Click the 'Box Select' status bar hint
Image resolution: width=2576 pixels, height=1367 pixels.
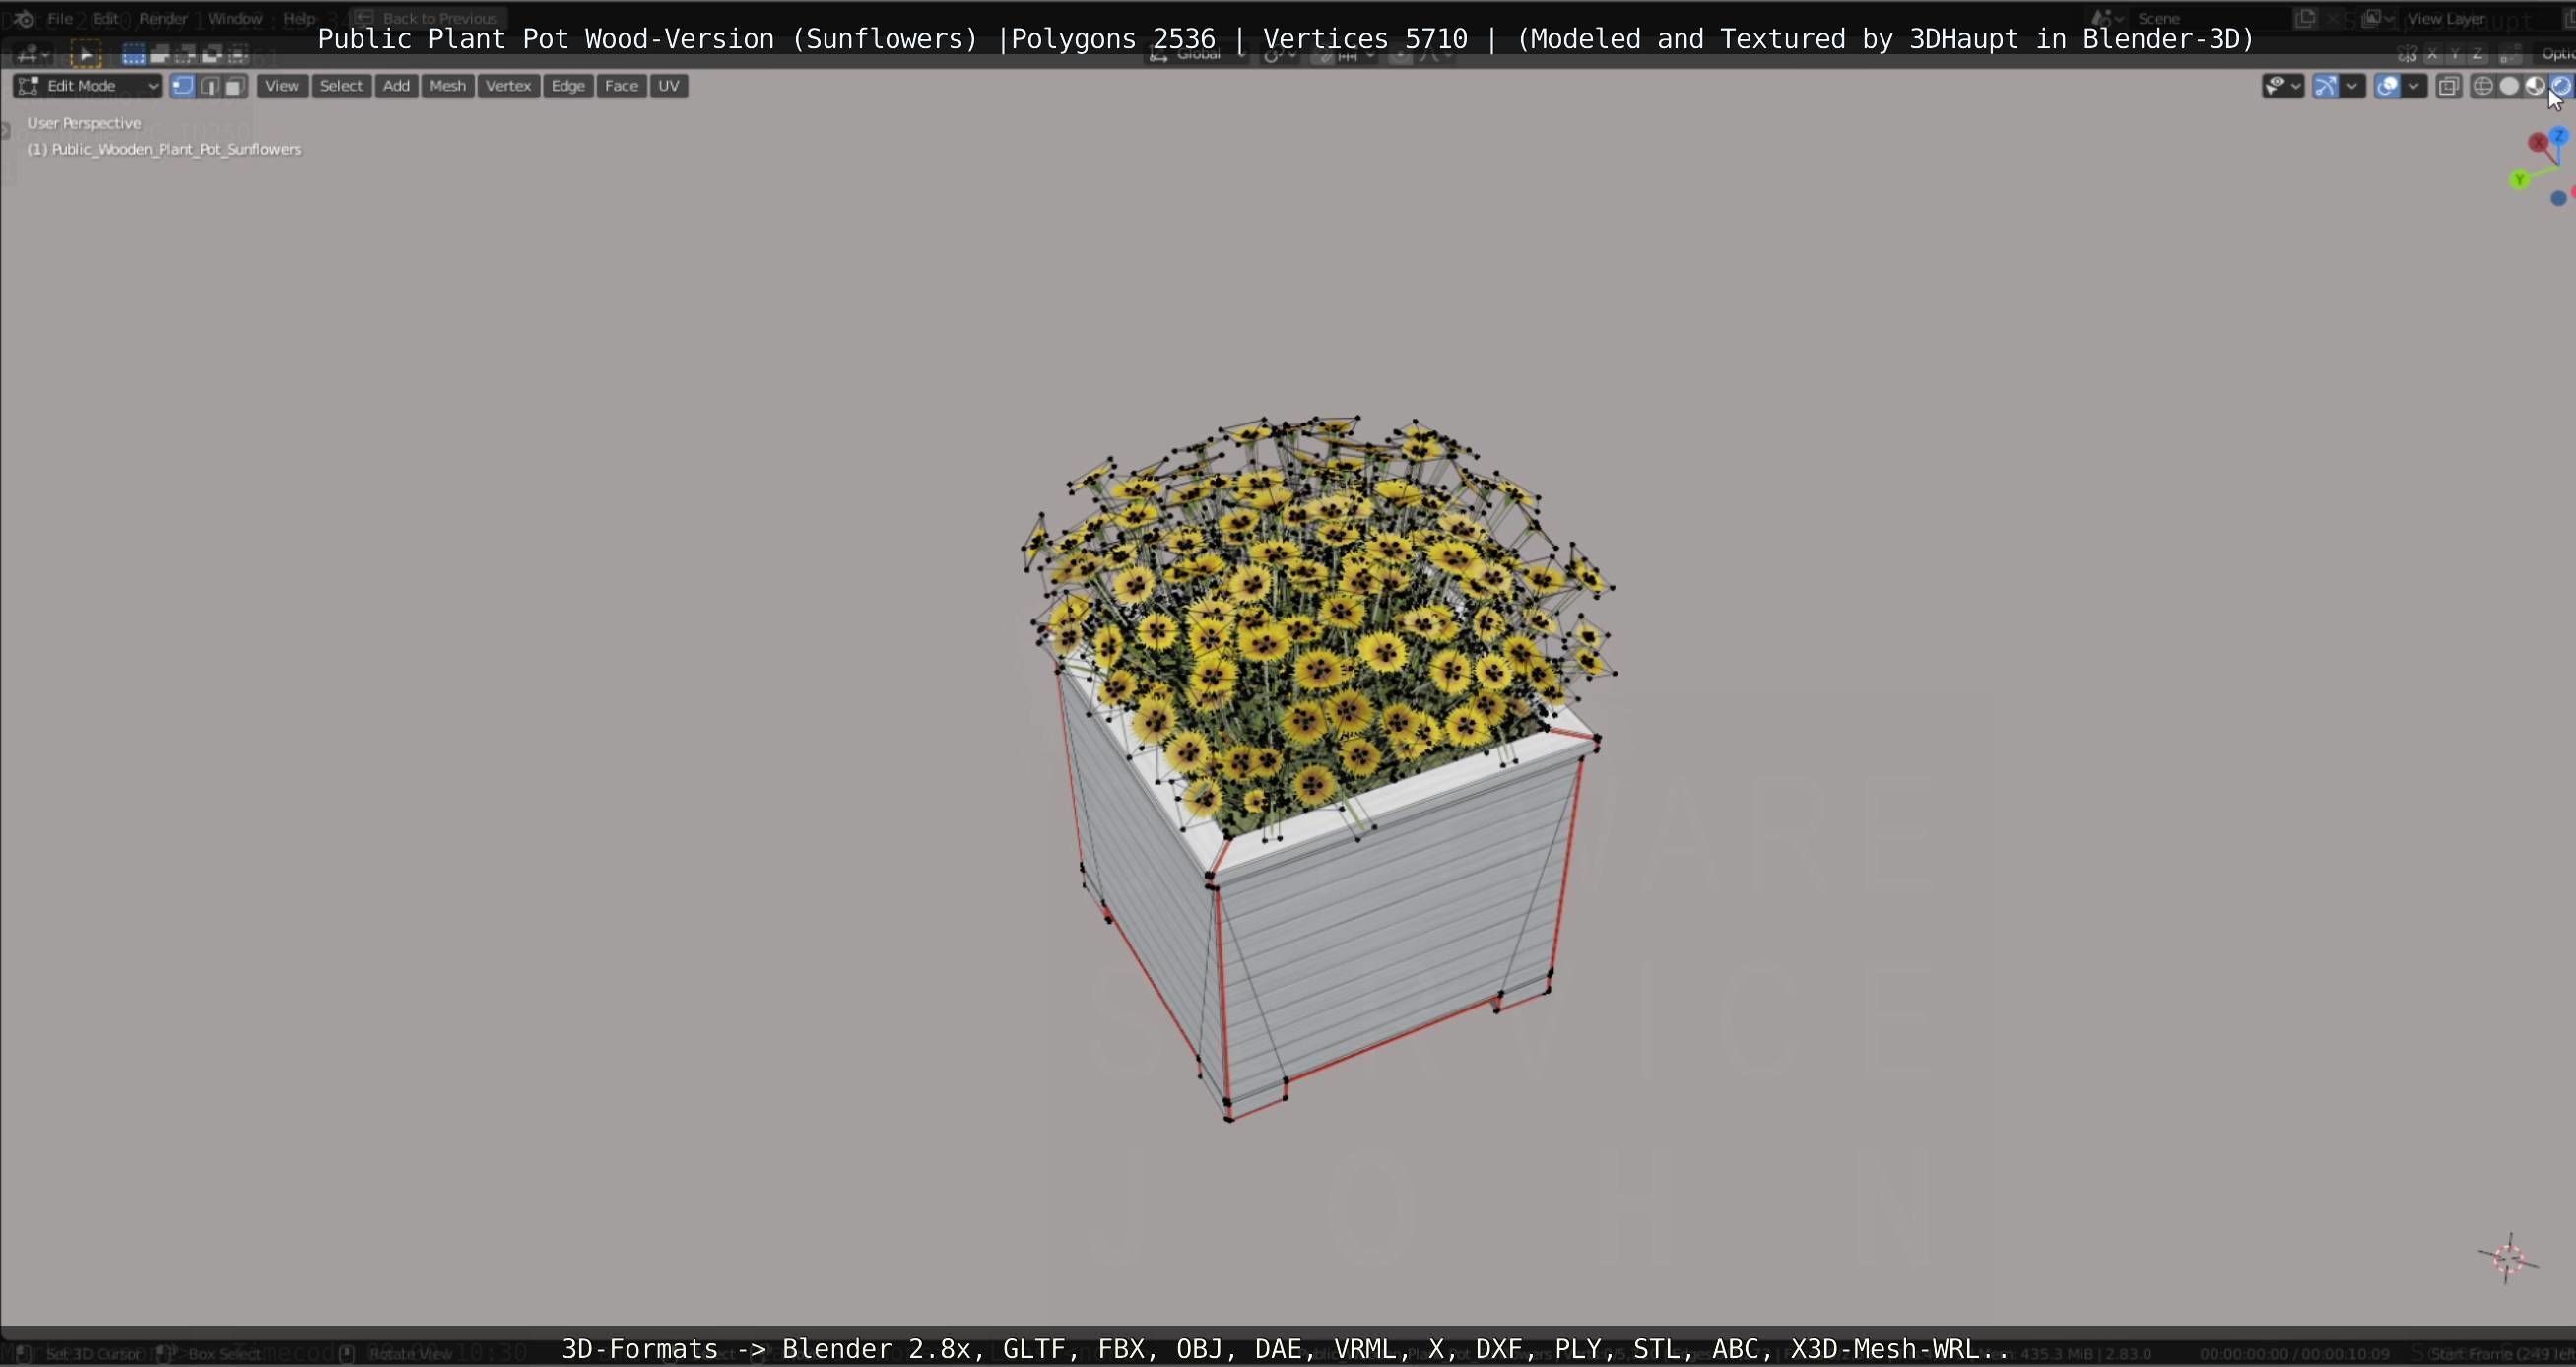pos(224,1354)
